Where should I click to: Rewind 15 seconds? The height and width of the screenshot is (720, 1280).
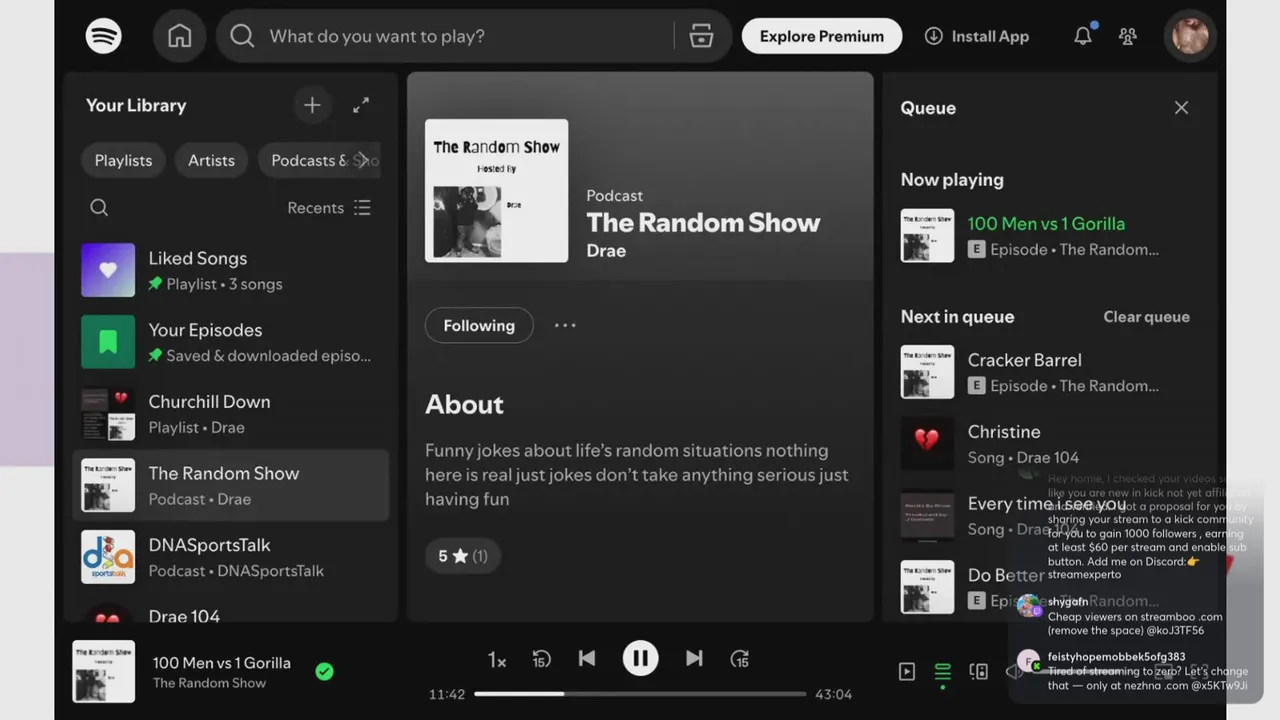click(541, 659)
